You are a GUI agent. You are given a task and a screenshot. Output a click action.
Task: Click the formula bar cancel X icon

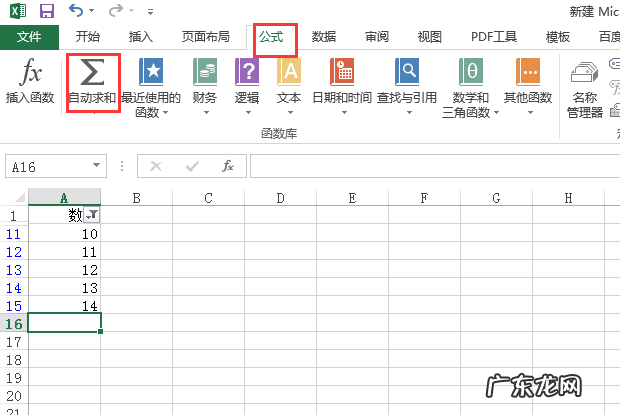156,166
